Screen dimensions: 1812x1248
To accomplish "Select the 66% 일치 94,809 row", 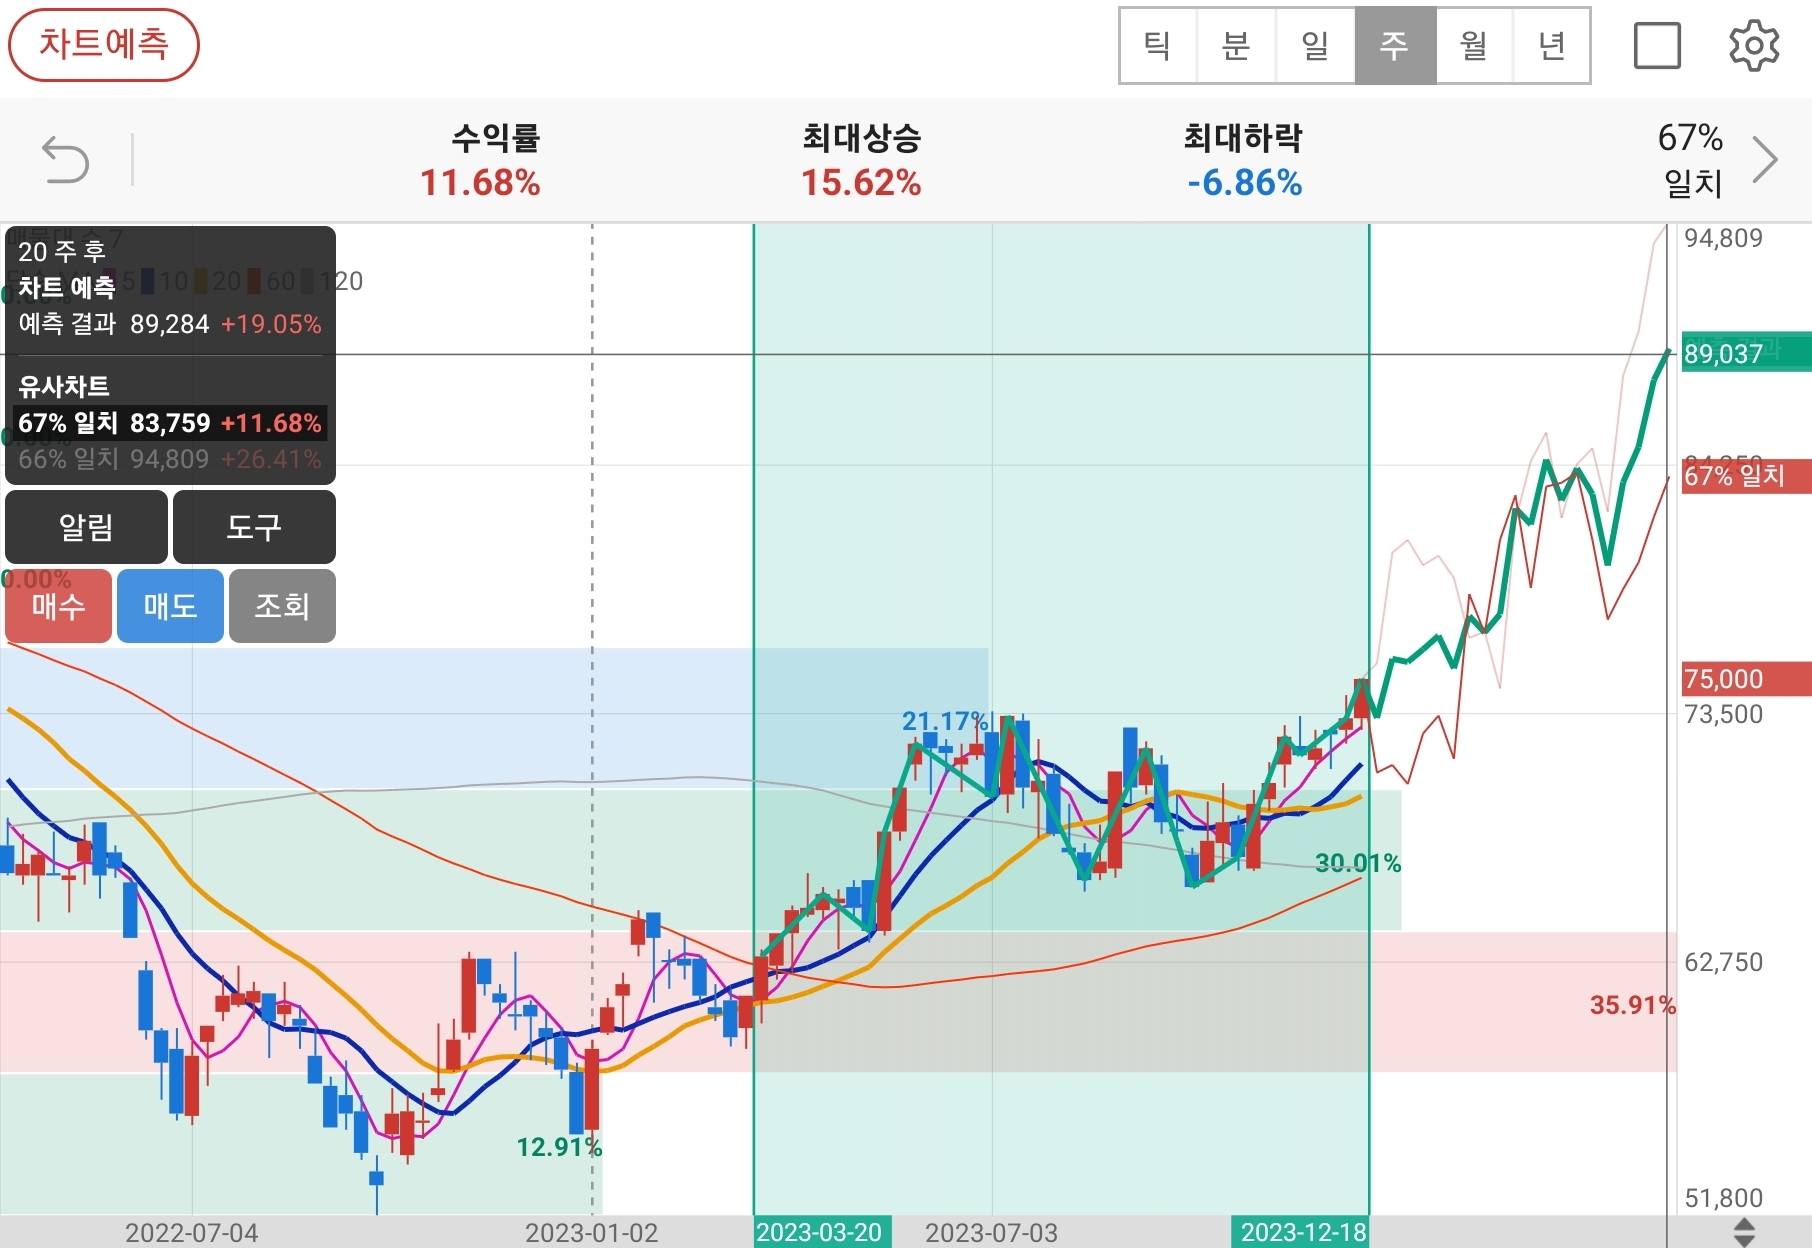I will (170, 459).
